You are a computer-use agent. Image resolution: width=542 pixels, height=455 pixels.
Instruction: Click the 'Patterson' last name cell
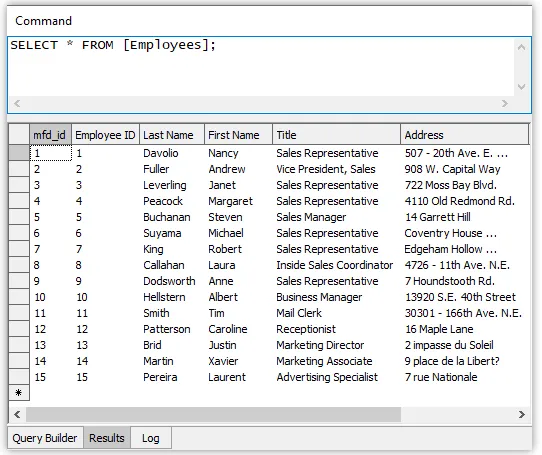172,329
